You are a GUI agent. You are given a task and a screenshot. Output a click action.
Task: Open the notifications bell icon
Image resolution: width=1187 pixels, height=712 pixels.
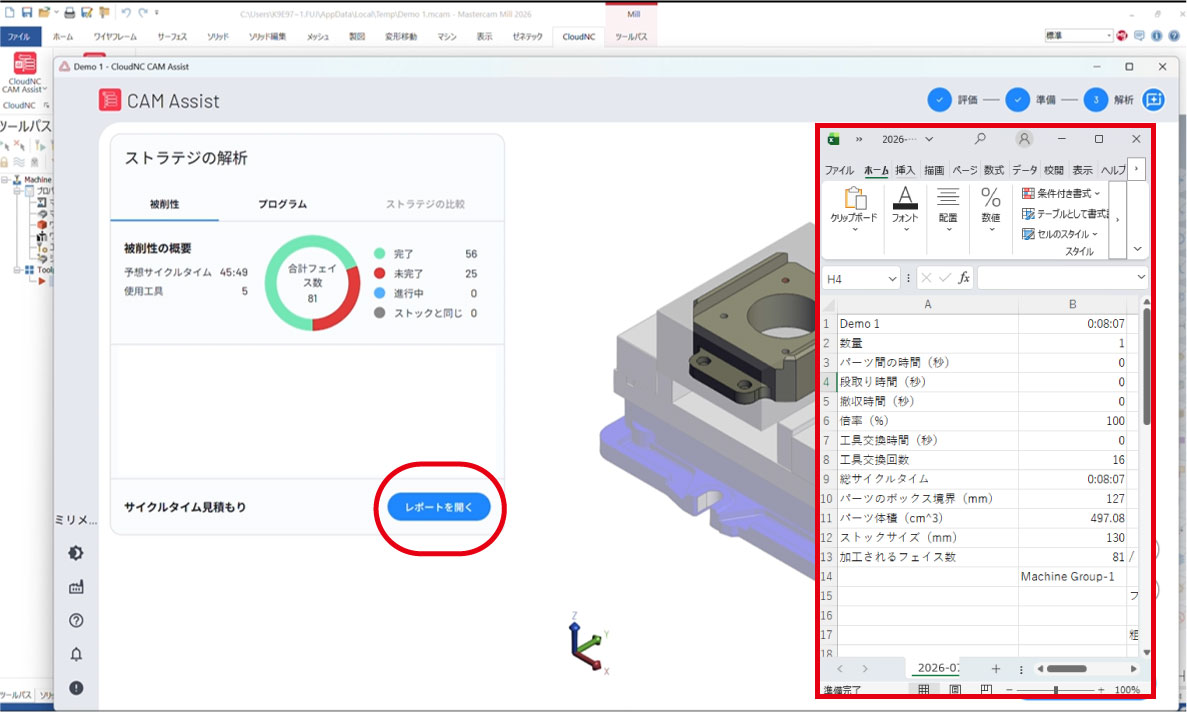[x=76, y=654]
